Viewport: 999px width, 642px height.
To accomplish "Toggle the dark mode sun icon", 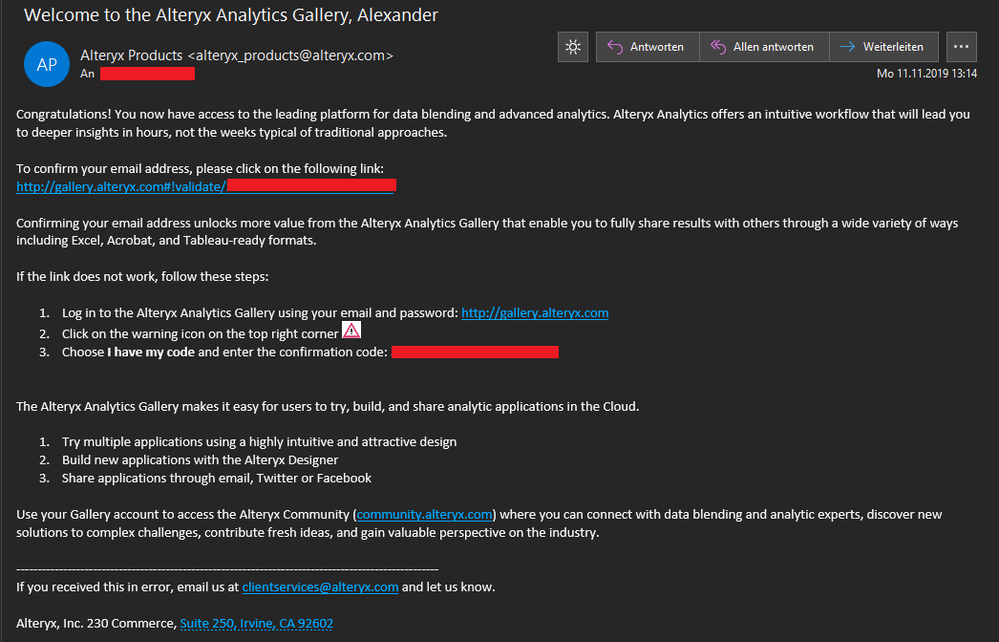I will (x=573, y=47).
